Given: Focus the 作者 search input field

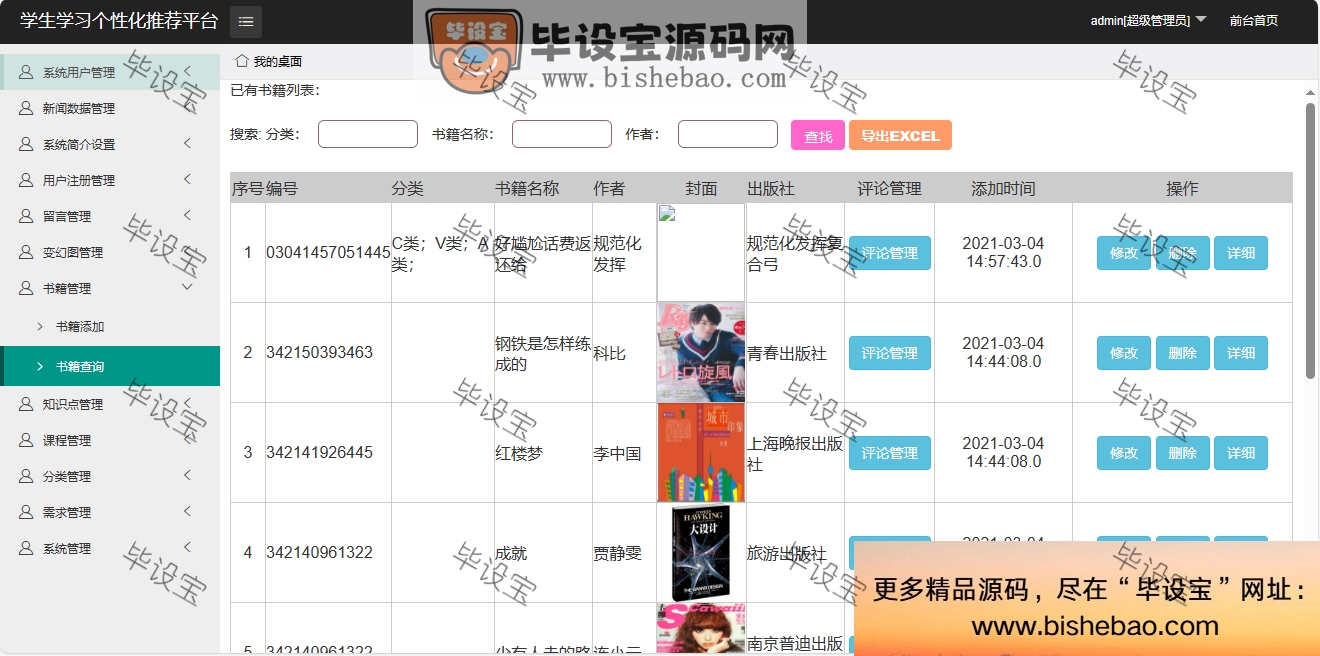Looking at the screenshot, I should 728,134.
